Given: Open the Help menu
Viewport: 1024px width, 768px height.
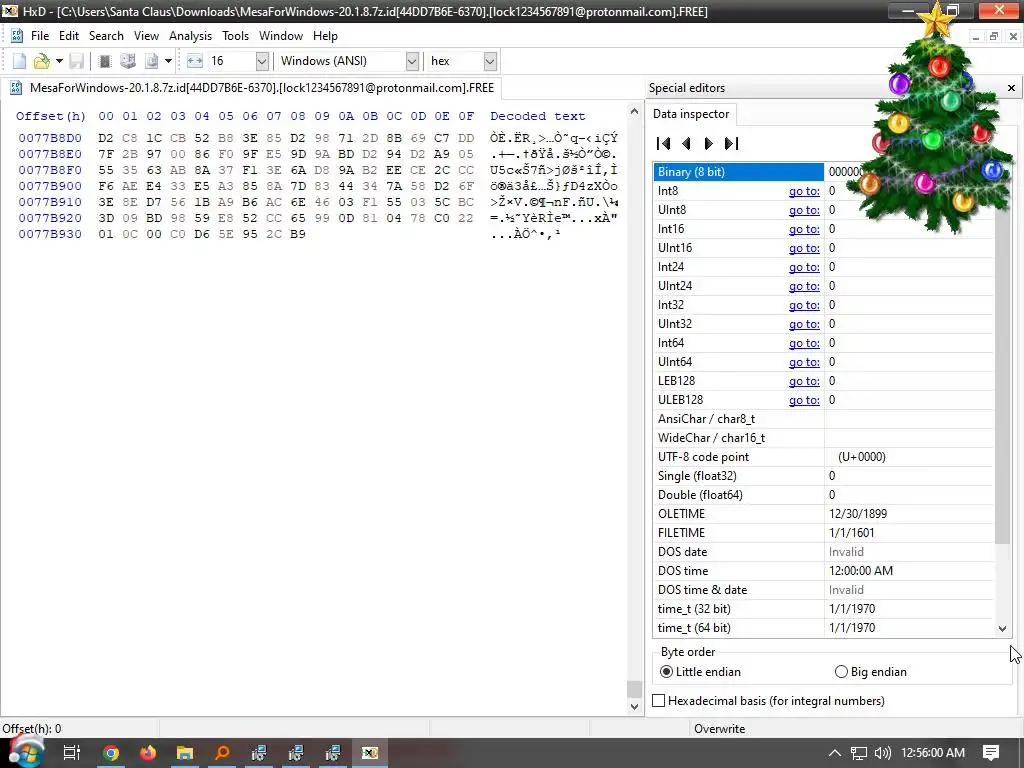Looking at the screenshot, I should click(x=325, y=36).
